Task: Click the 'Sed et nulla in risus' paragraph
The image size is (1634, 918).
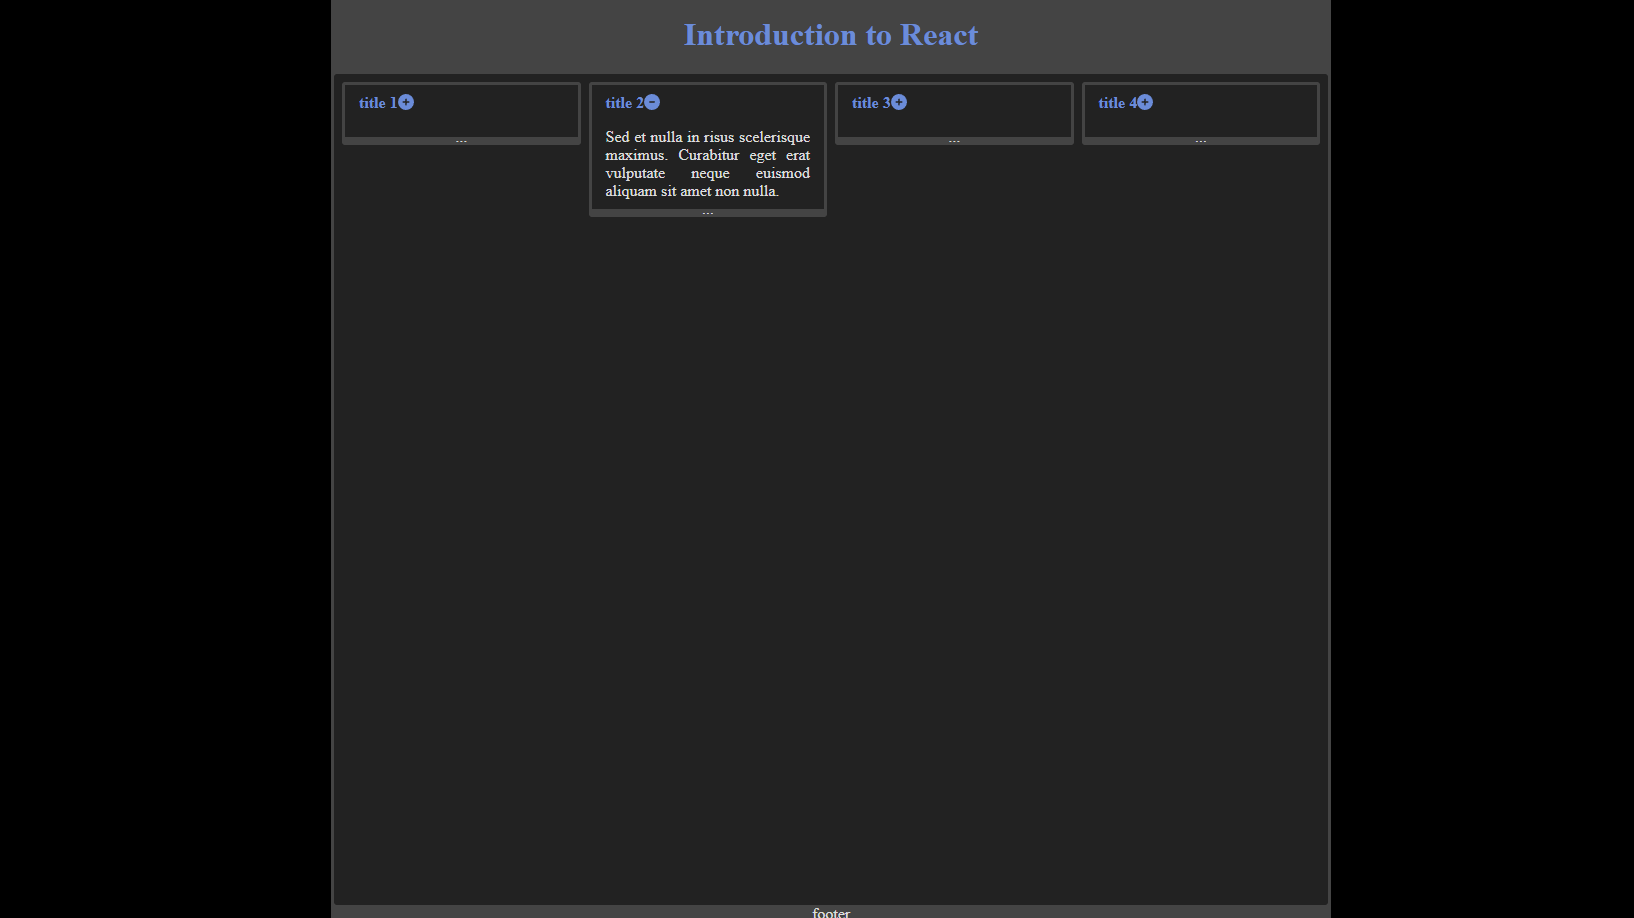Action: click(x=708, y=164)
